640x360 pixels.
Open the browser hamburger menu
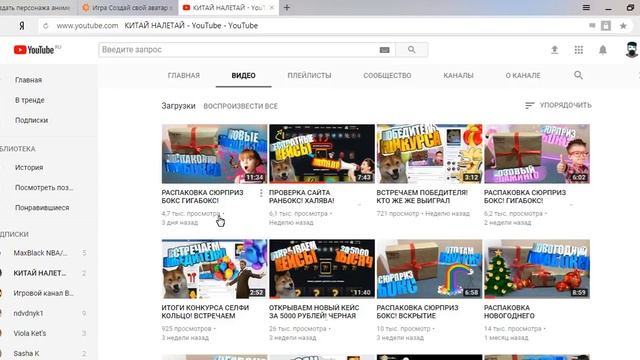coord(586,7)
